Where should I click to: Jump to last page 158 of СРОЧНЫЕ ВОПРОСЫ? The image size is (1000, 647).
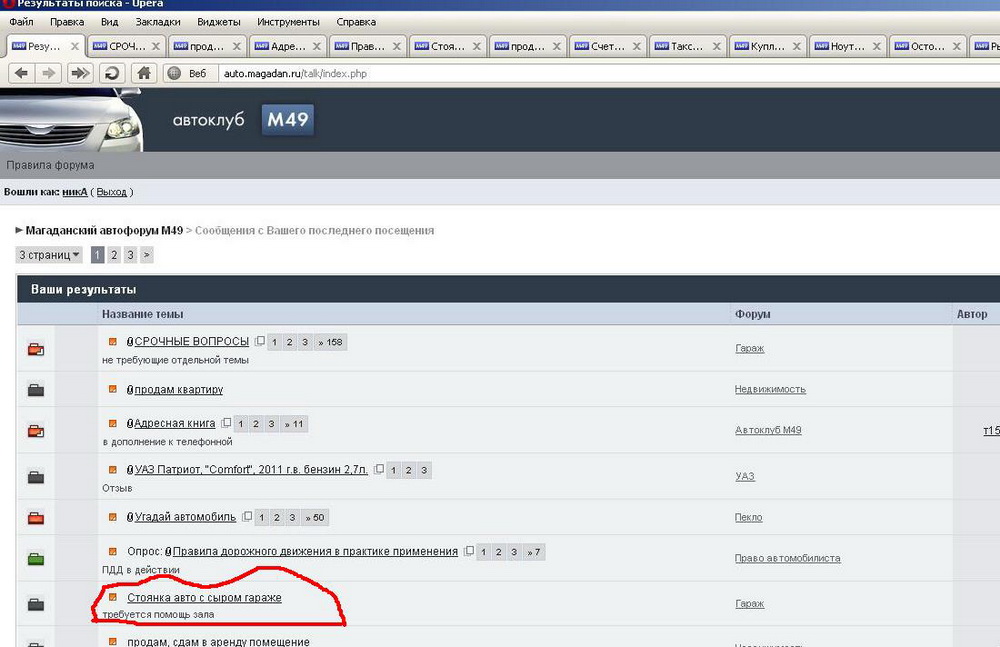click(x=330, y=342)
